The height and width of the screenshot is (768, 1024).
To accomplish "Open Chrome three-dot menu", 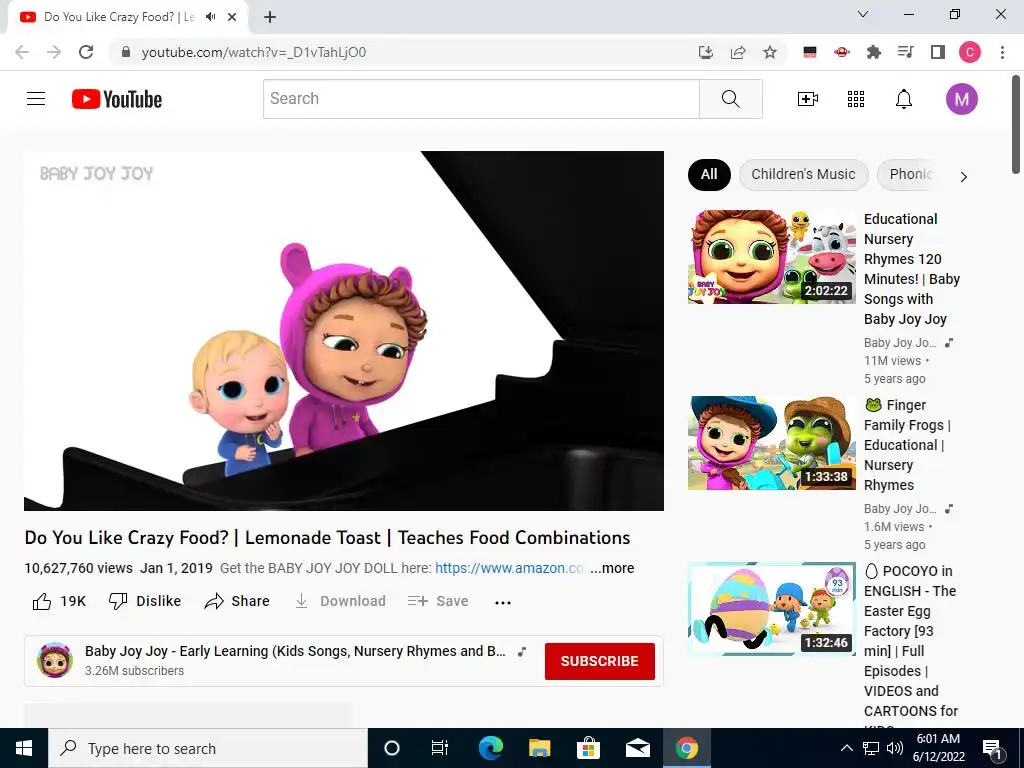I will click(x=1002, y=52).
